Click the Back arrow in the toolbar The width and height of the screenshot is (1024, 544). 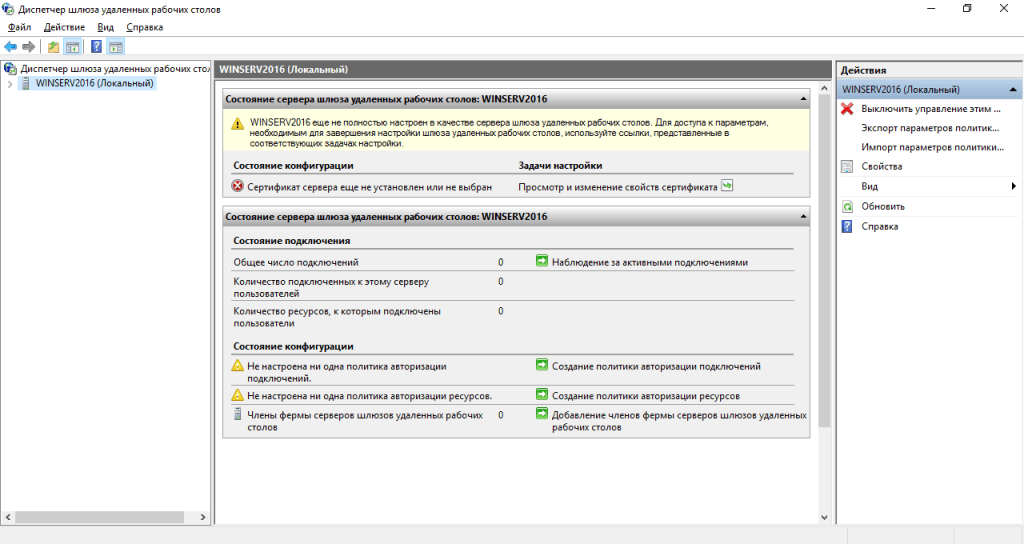coord(10,46)
